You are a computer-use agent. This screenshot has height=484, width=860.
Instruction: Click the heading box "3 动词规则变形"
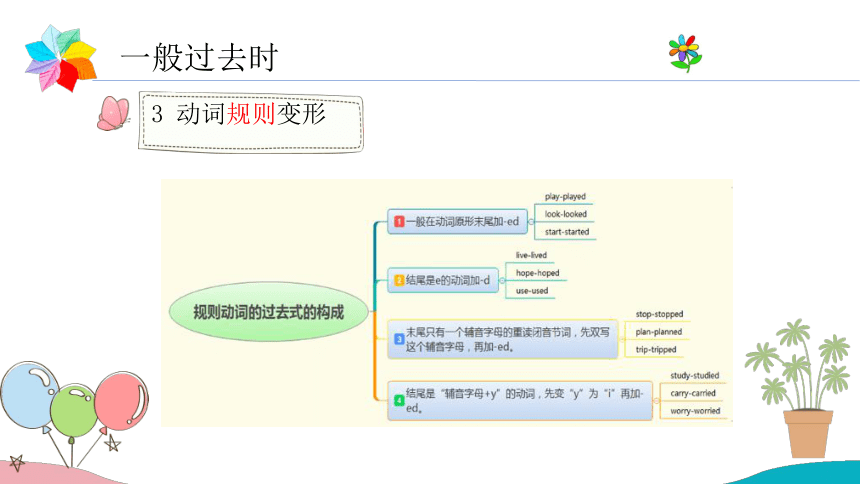coord(251,122)
